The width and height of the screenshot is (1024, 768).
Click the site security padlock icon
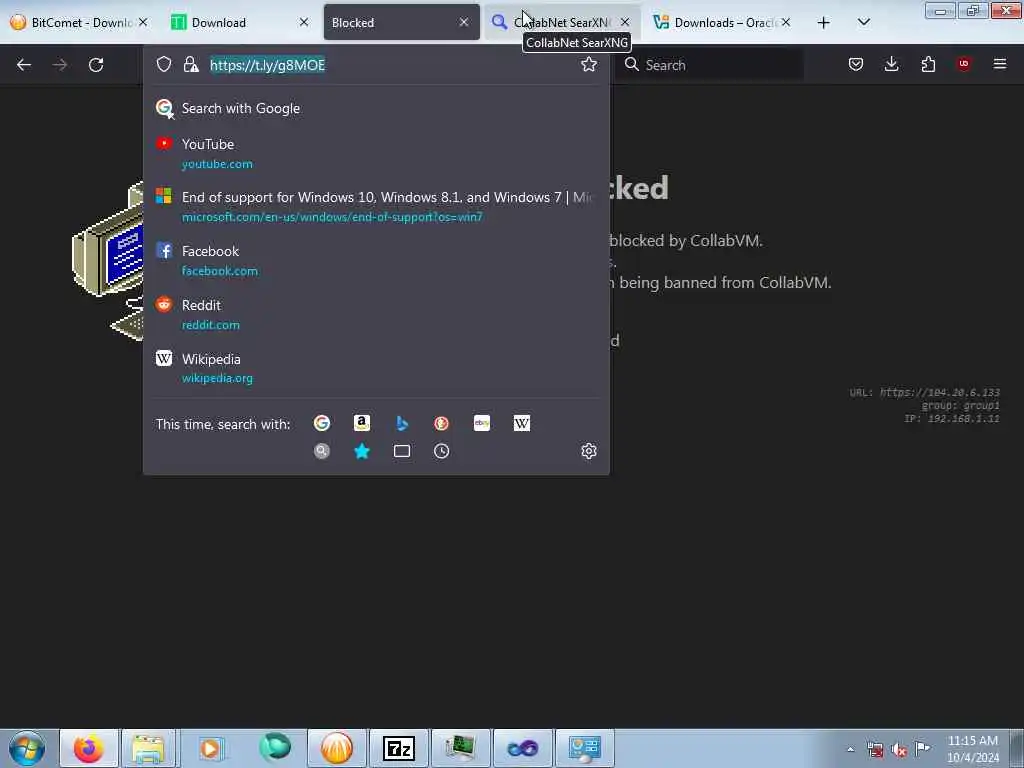click(x=191, y=64)
